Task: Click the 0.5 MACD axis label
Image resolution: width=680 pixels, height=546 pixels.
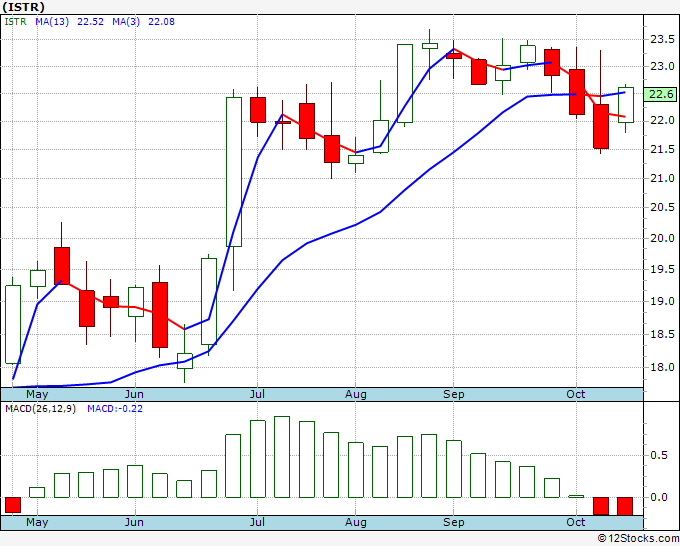Action: pos(659,455)
